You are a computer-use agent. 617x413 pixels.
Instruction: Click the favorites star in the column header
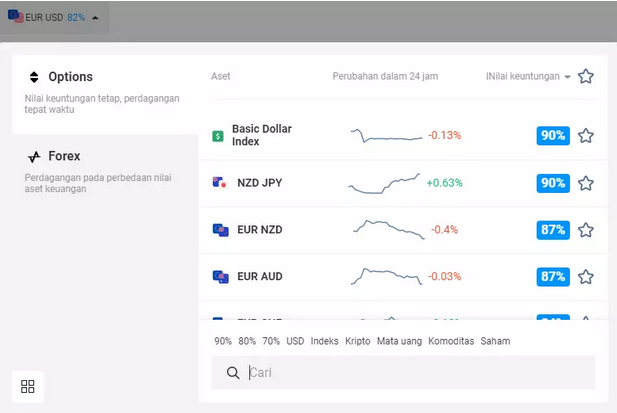coord(586,76)
